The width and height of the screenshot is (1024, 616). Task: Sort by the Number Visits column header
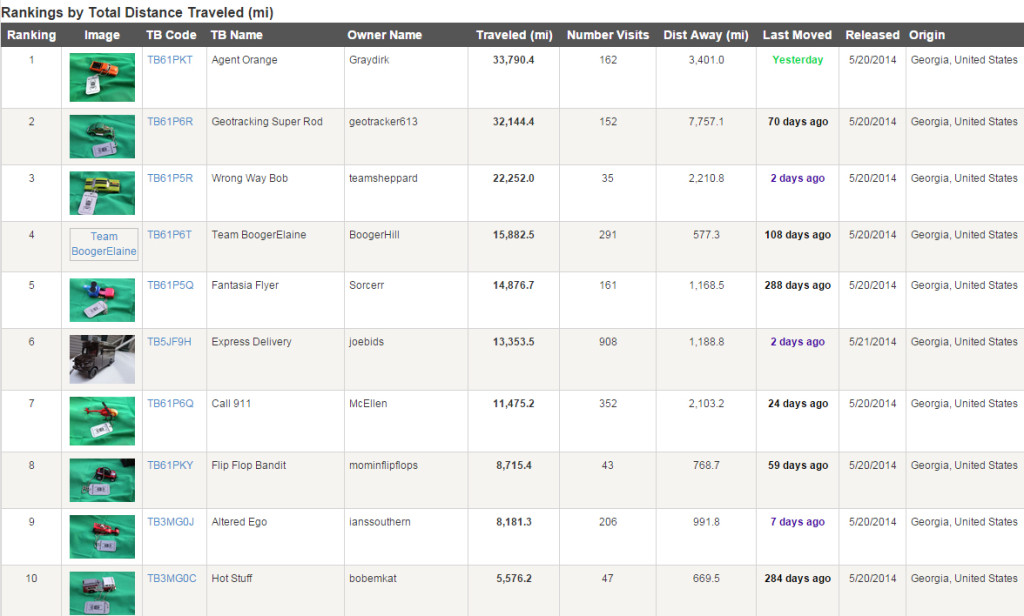608,34
